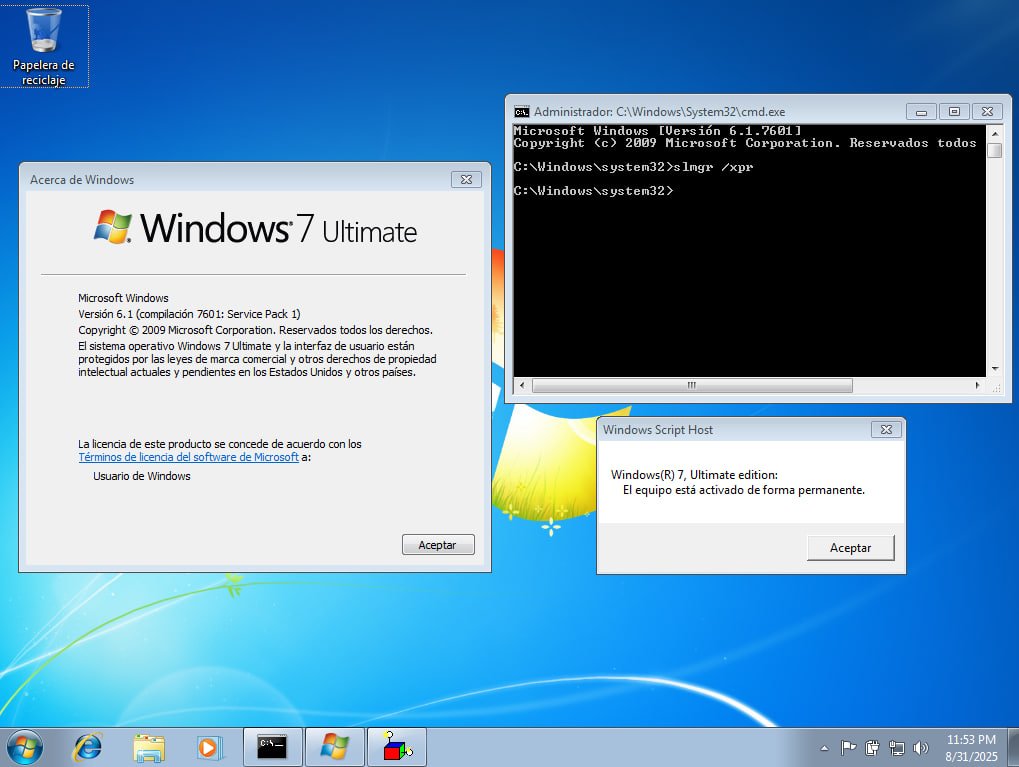1019x767 pixels.
Task: Click the Action Center flag tray icon
Action: click(848, 747)
